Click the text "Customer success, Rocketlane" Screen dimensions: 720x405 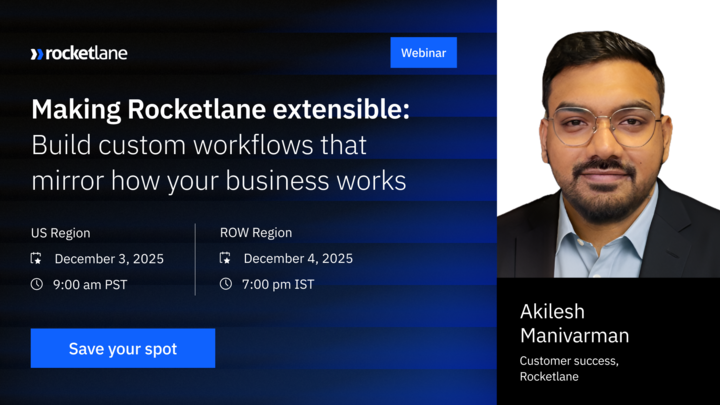point(569,368)
